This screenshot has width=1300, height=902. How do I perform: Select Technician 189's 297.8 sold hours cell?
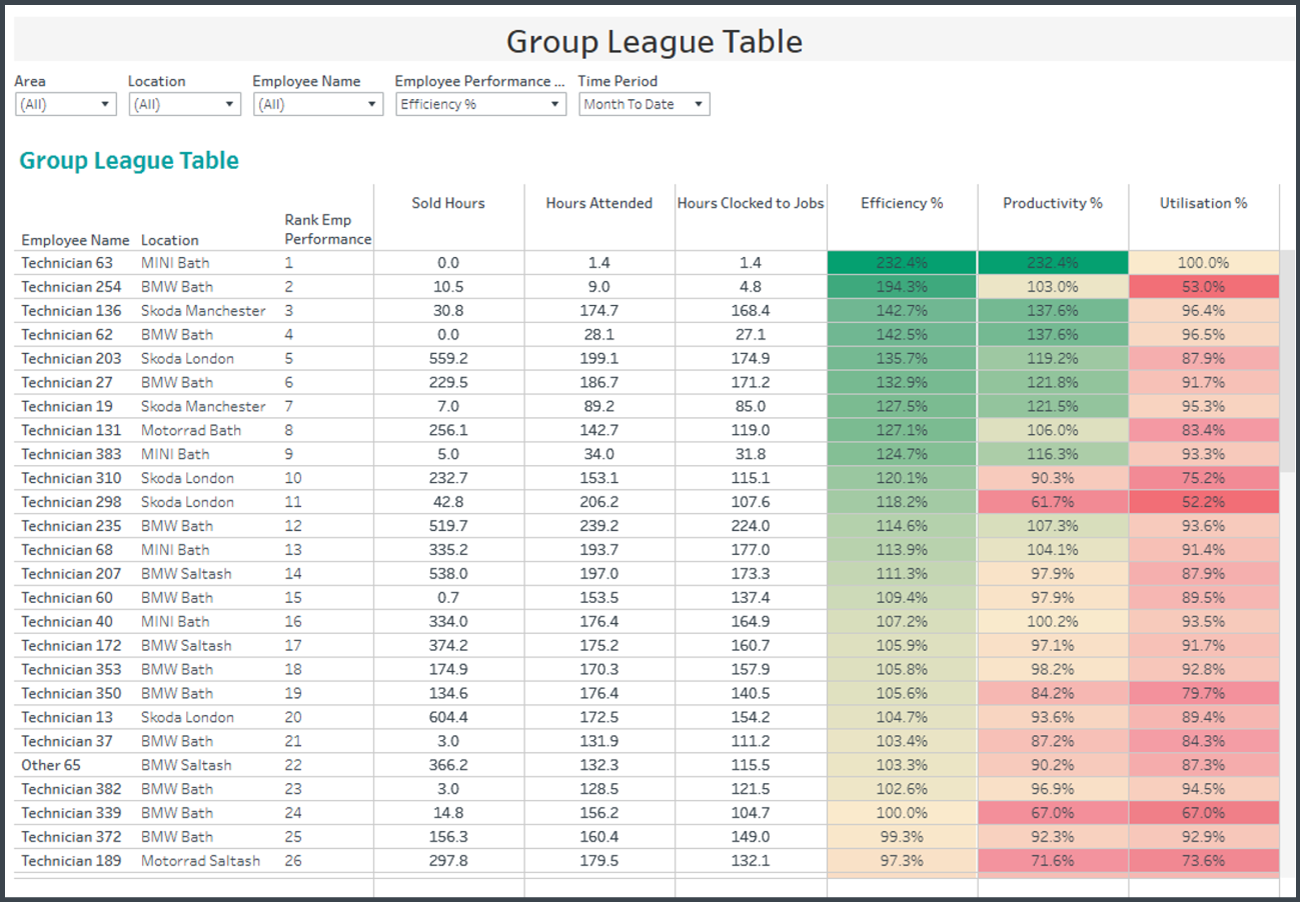448,861
